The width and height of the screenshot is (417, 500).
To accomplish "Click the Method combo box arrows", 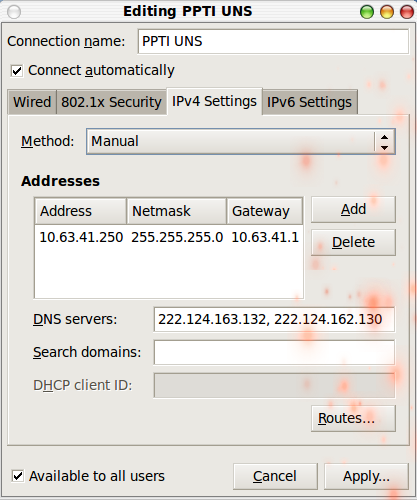I will (384, 142).
